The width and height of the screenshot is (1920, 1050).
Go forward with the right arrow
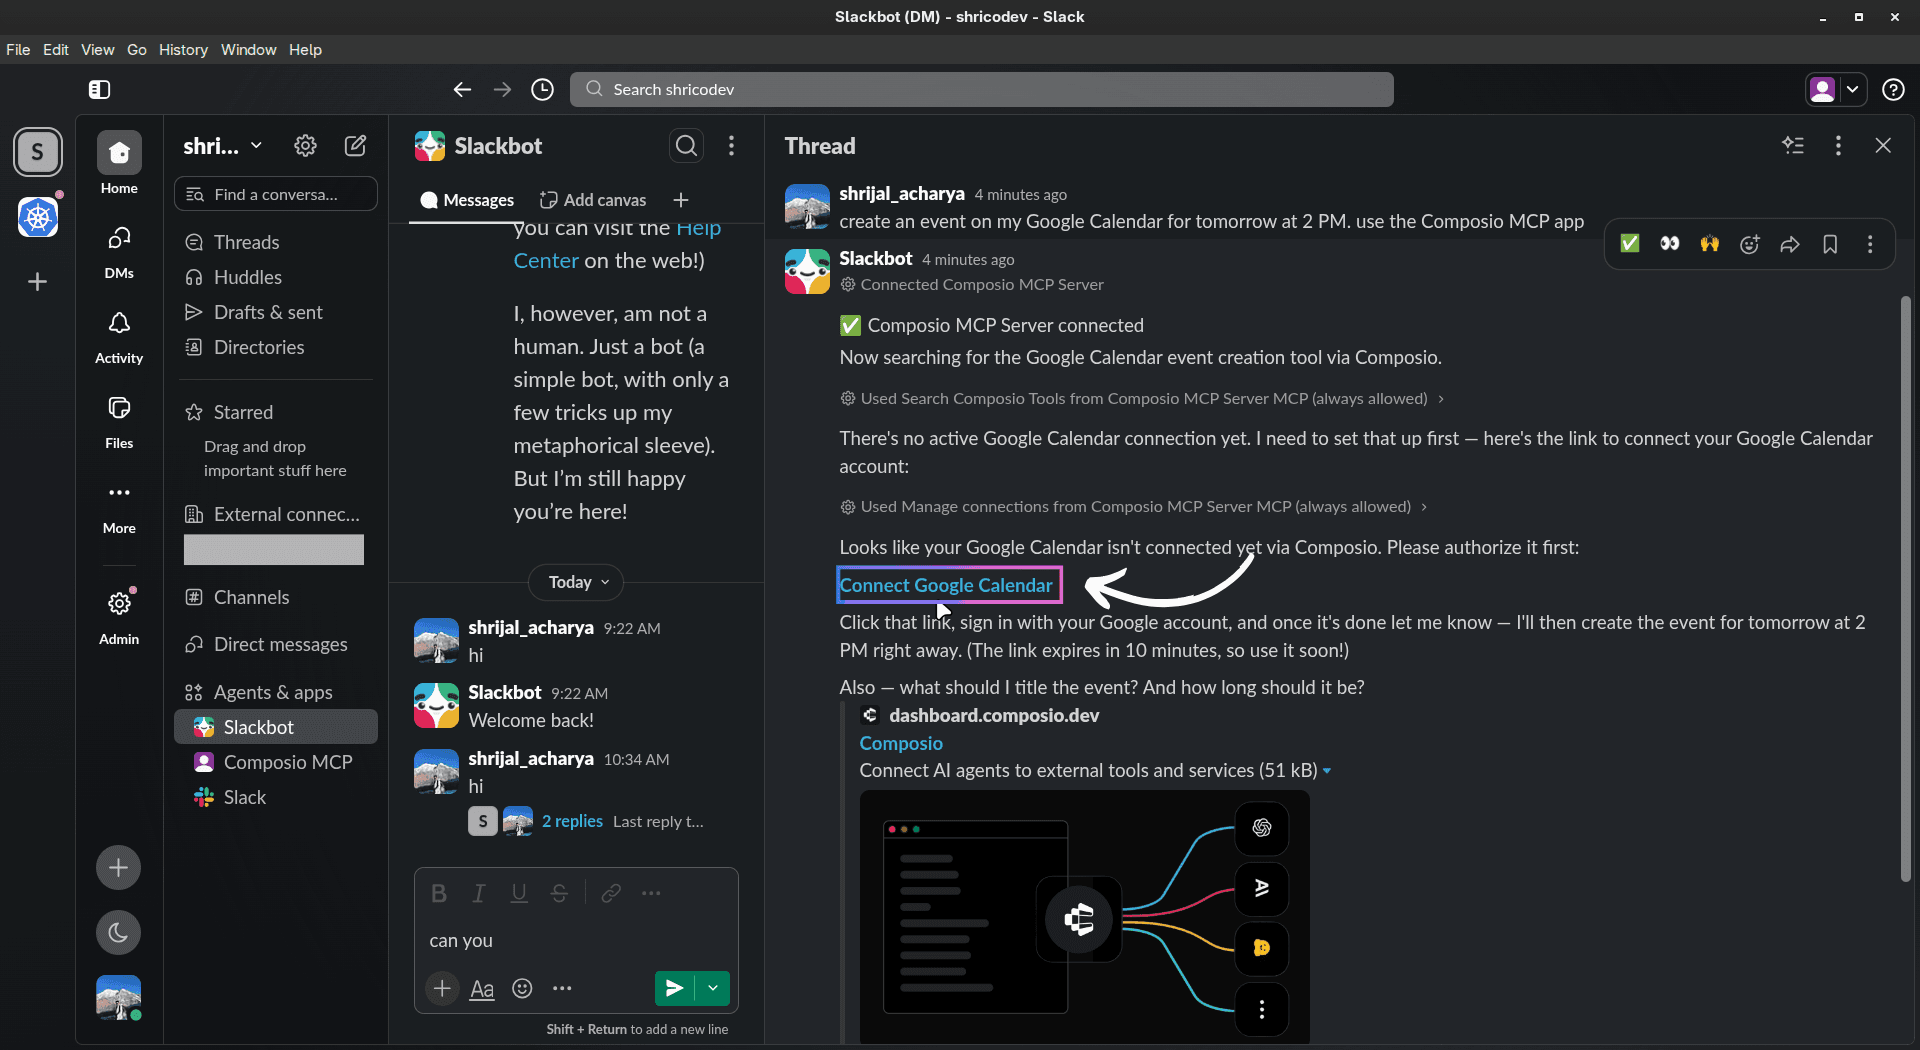click(502, 90)
